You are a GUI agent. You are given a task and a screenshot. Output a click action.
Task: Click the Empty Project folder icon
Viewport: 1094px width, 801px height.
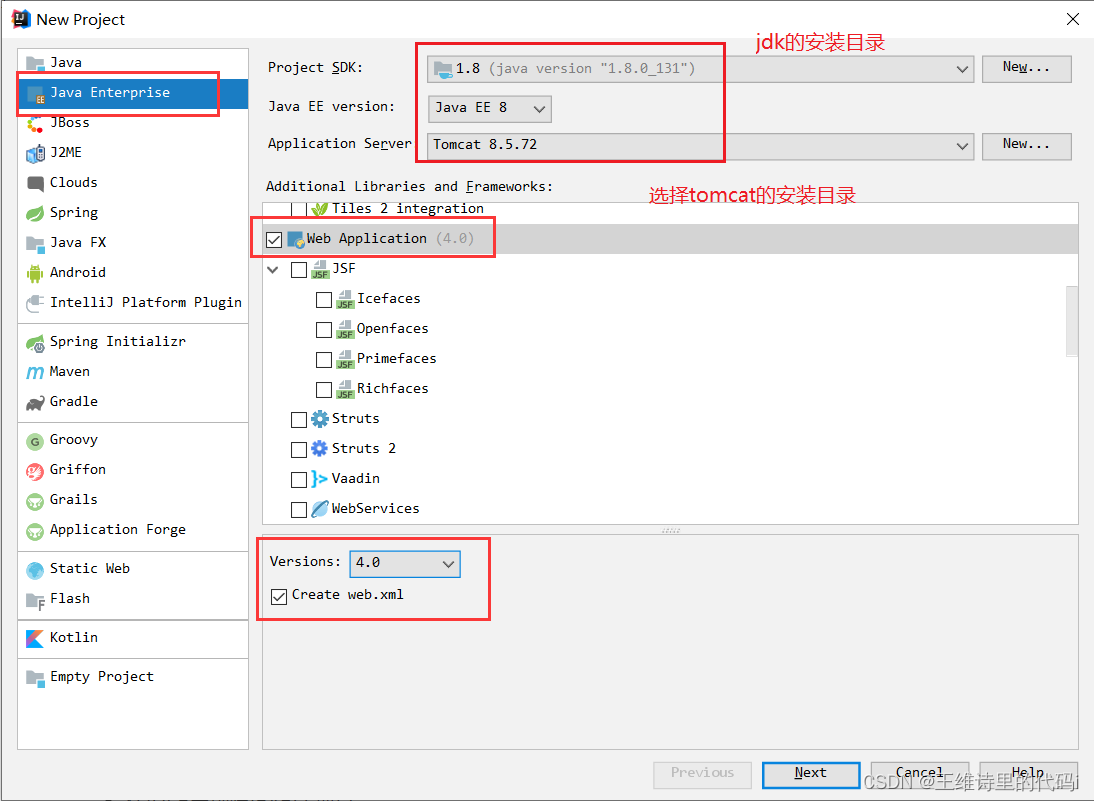[35, 677]
